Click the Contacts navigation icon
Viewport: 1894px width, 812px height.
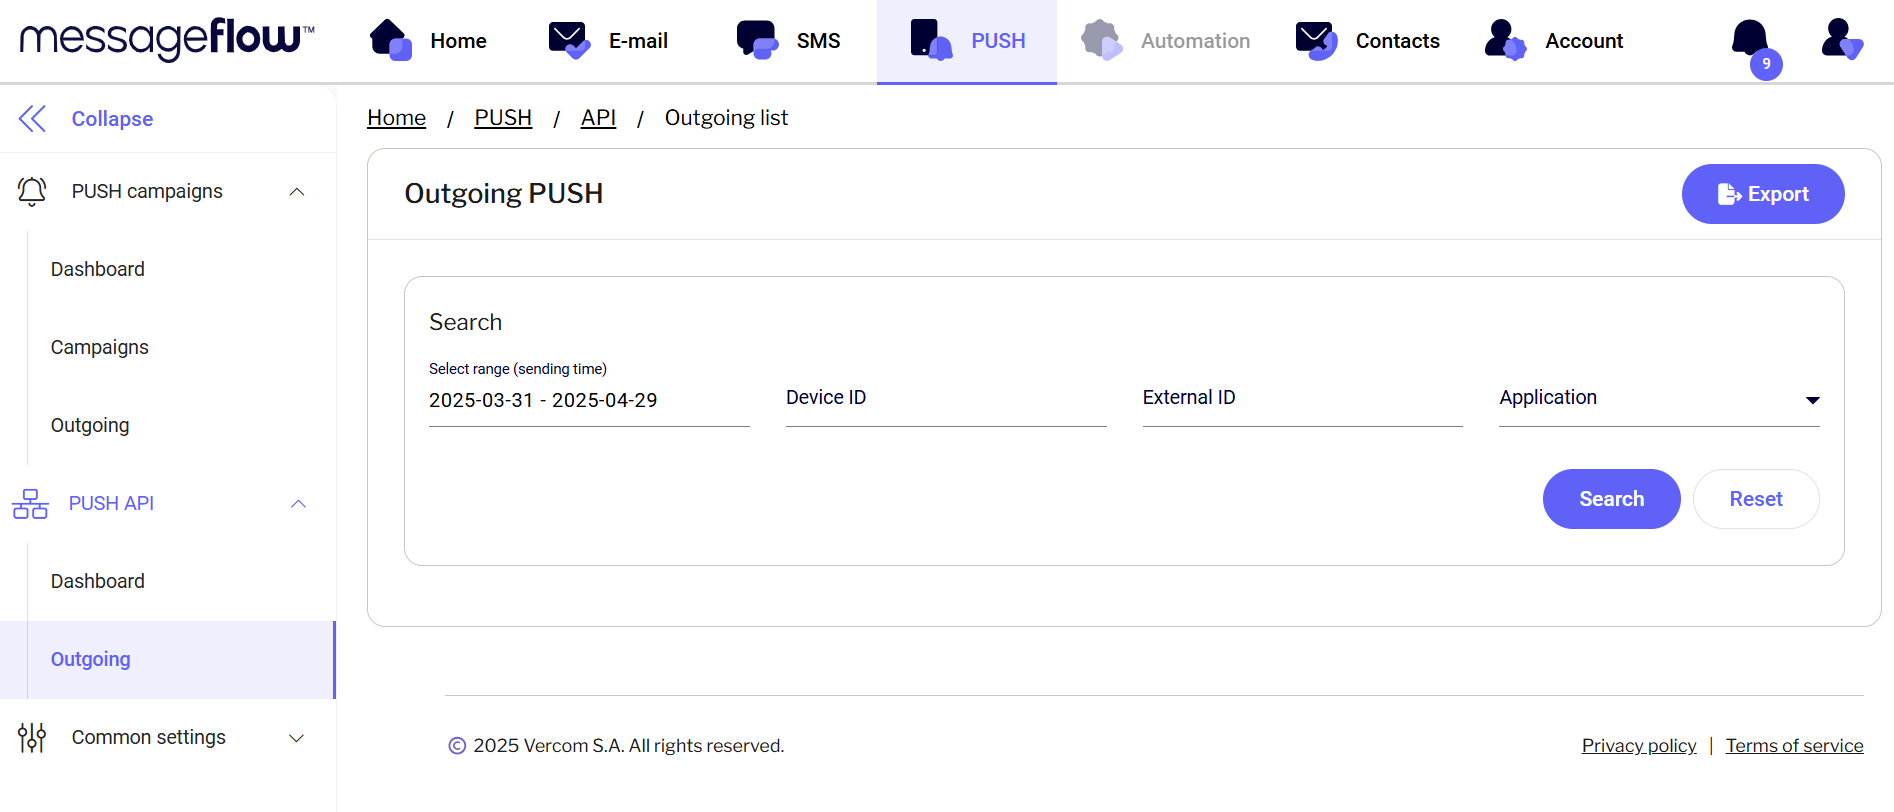tap(1316, 40)
